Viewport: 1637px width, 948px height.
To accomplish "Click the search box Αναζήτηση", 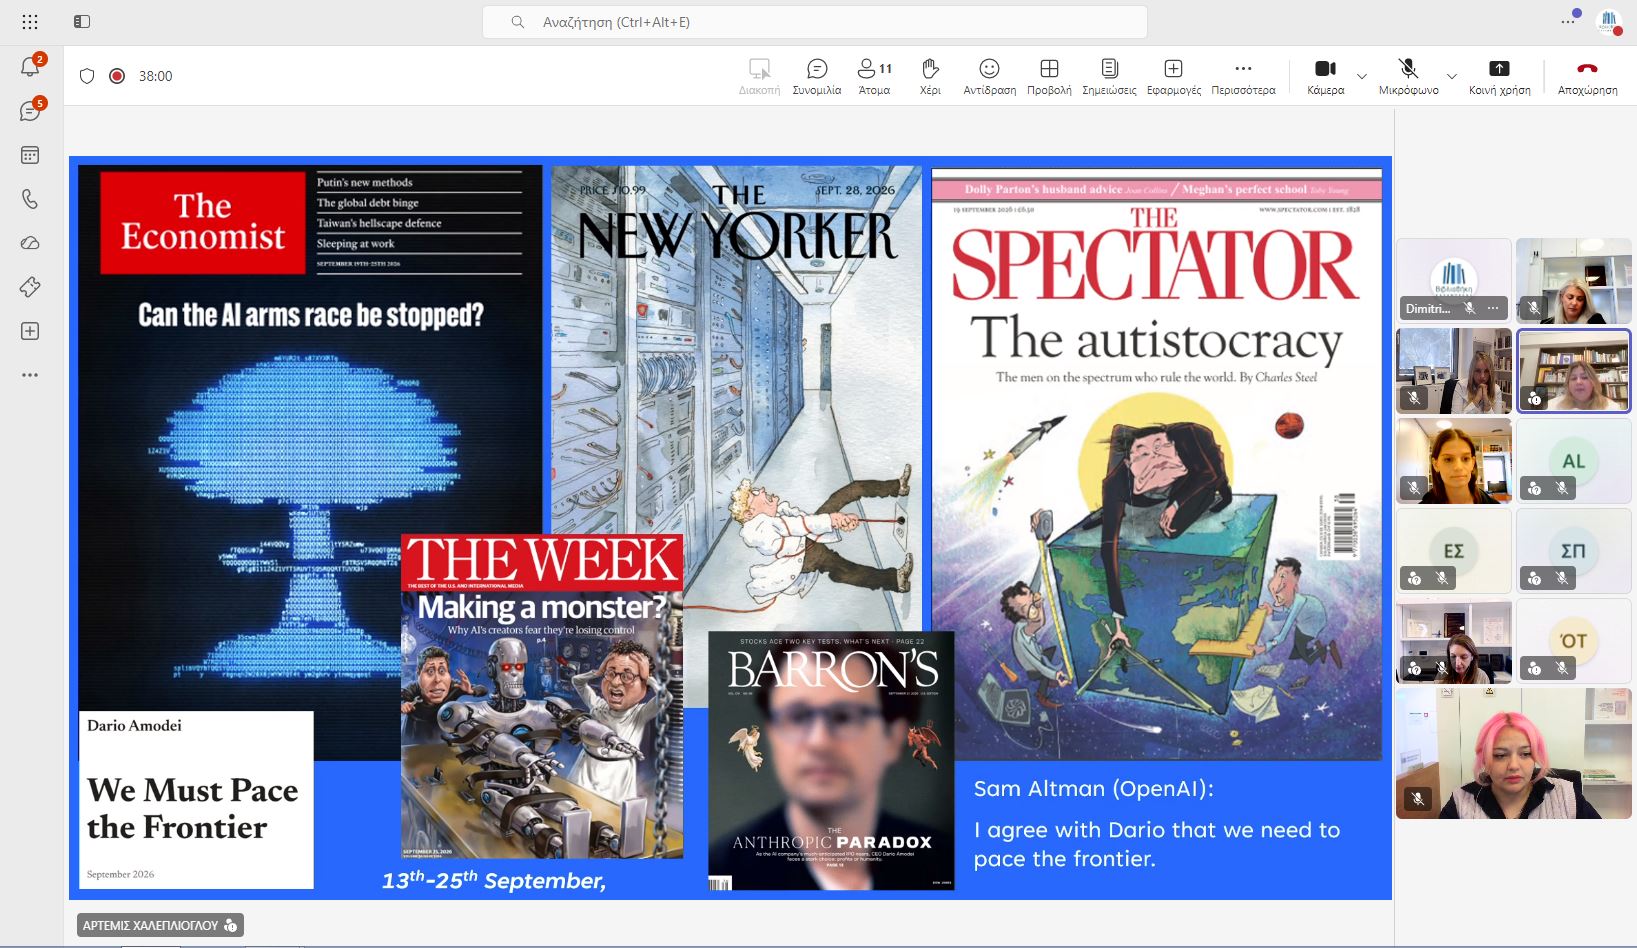I will click(814, 22).
